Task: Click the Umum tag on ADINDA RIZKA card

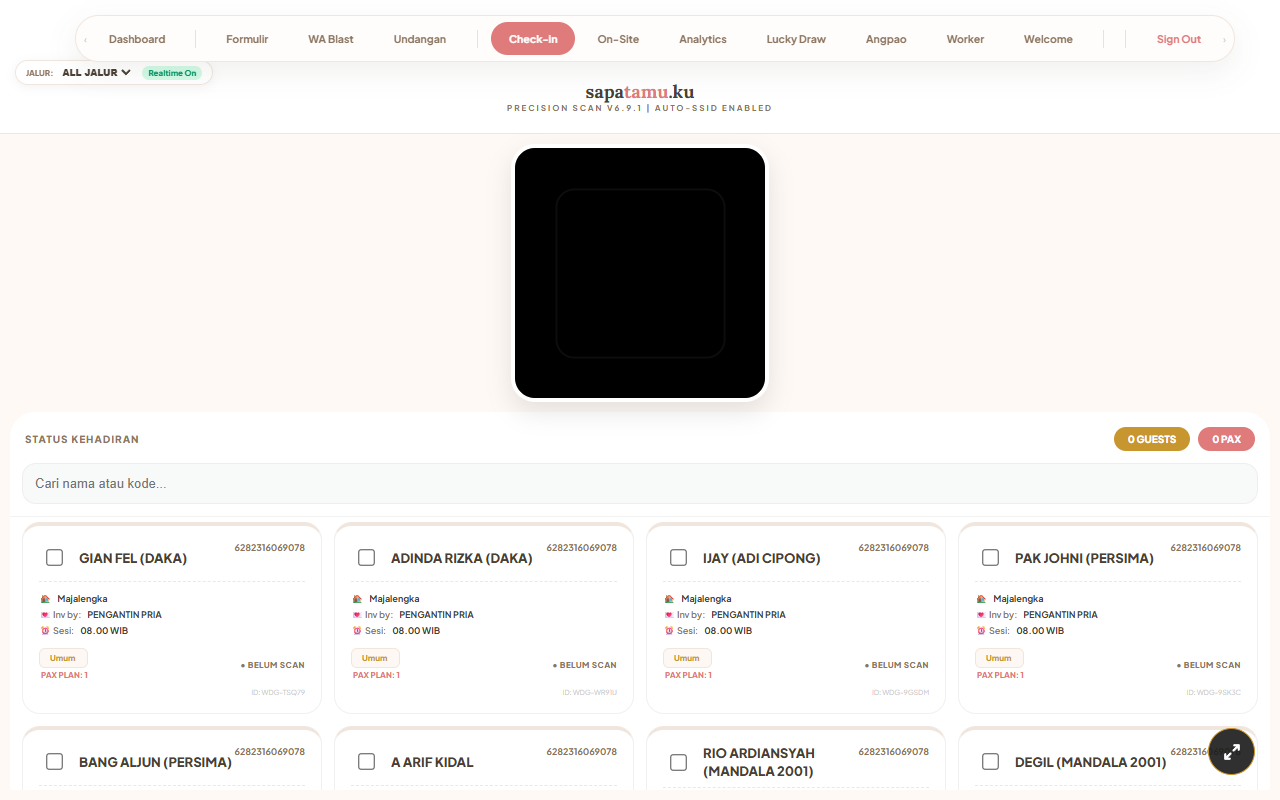Action: coord(375,658)
